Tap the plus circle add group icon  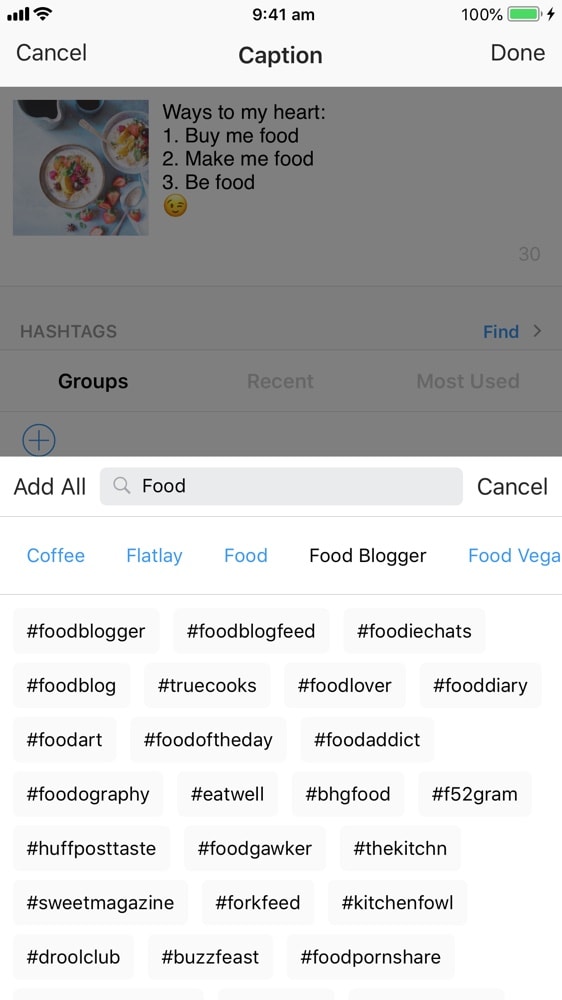[39, 440]
